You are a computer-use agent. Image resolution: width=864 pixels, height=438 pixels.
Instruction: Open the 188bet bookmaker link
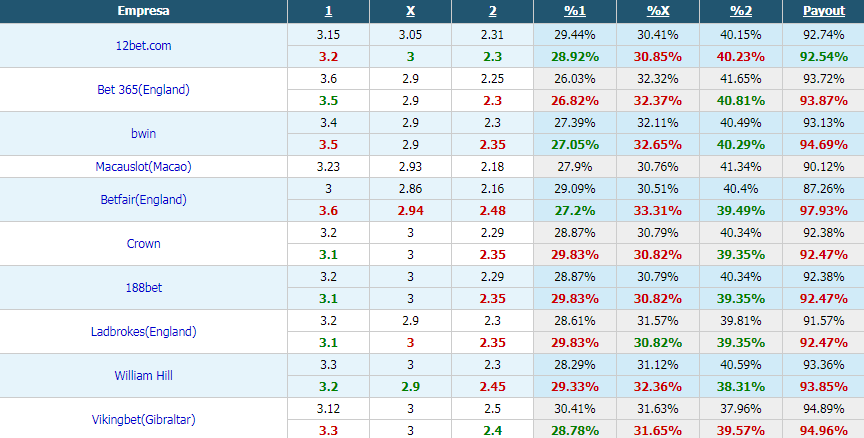click(x=143, y=288)
